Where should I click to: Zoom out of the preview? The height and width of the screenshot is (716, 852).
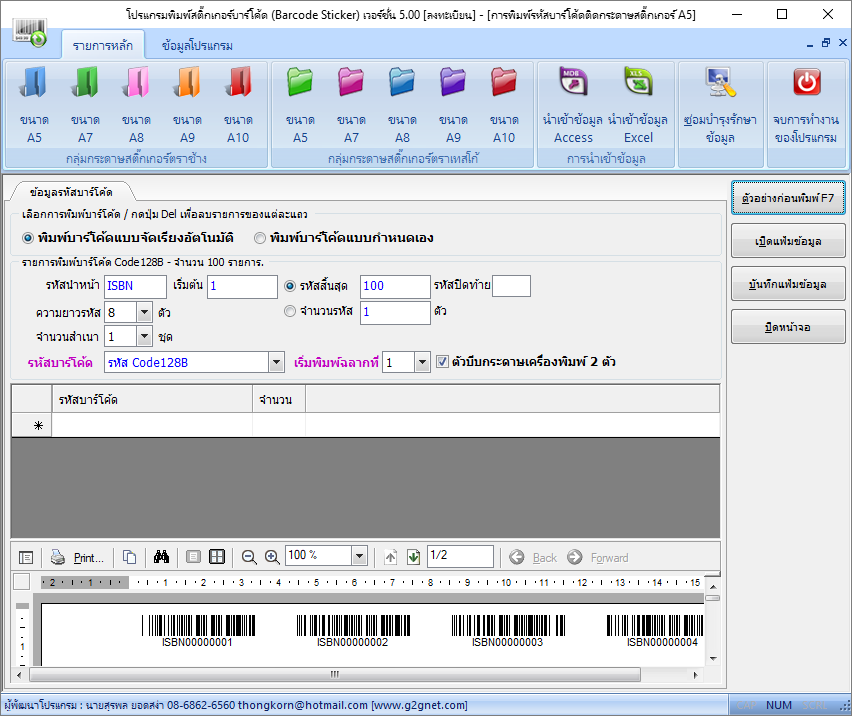(249, 557)
